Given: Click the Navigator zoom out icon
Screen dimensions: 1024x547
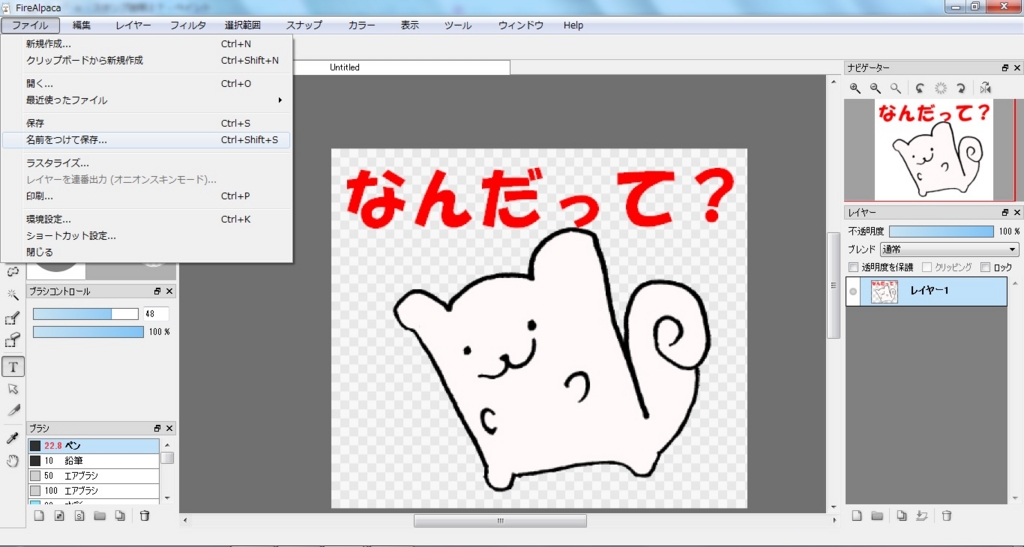Looking at the screenshot, I should tap(875, 88).
